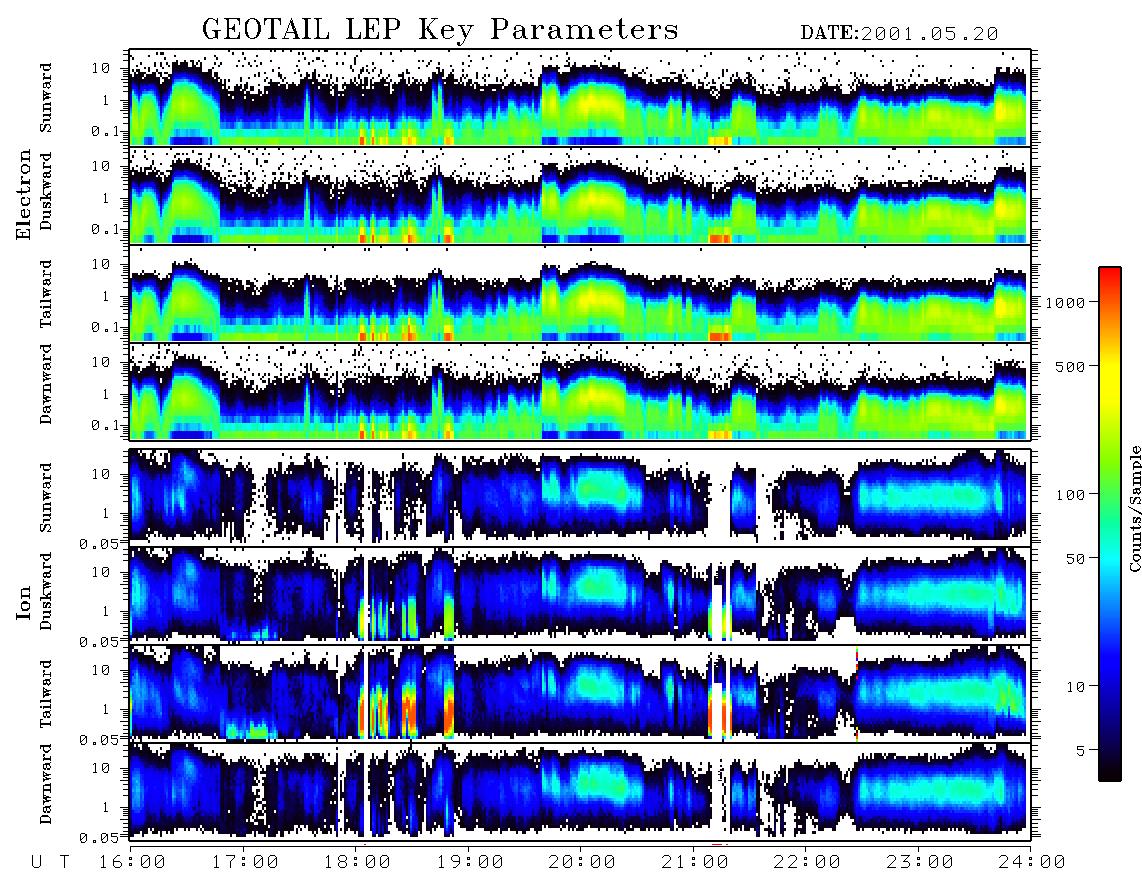This screenshot has width=1142, height=880.
Task: Select the 1000 color scale tick label
Action: pyautogui.click(x=1066, y=302)
